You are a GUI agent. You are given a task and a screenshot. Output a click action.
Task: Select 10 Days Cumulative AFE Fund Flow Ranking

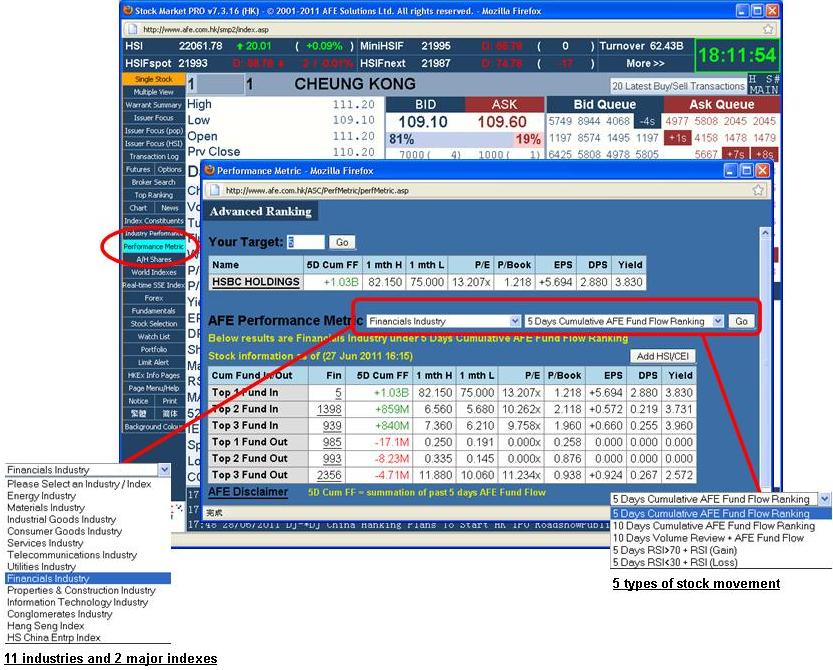coord(721,525)
